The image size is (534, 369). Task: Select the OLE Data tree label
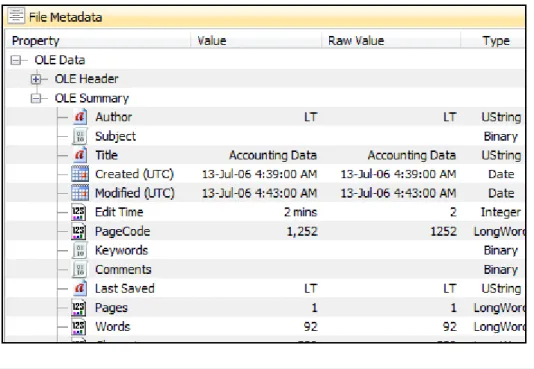tap(60, 60)
